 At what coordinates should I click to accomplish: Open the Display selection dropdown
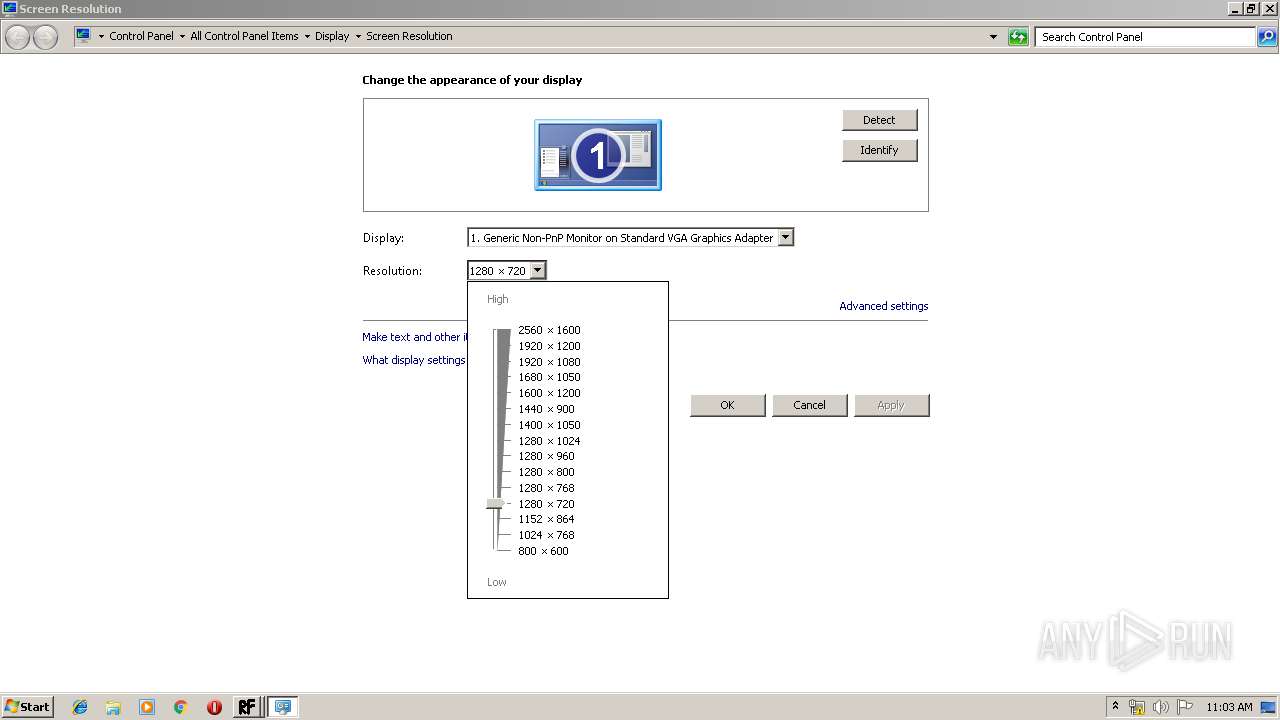[630, 238]
